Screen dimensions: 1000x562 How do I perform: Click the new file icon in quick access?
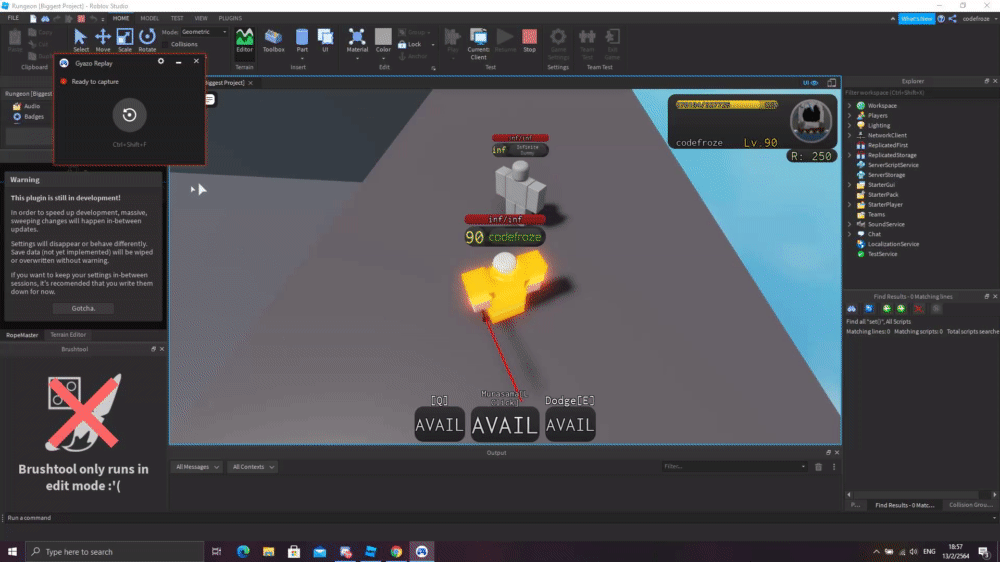33,18
